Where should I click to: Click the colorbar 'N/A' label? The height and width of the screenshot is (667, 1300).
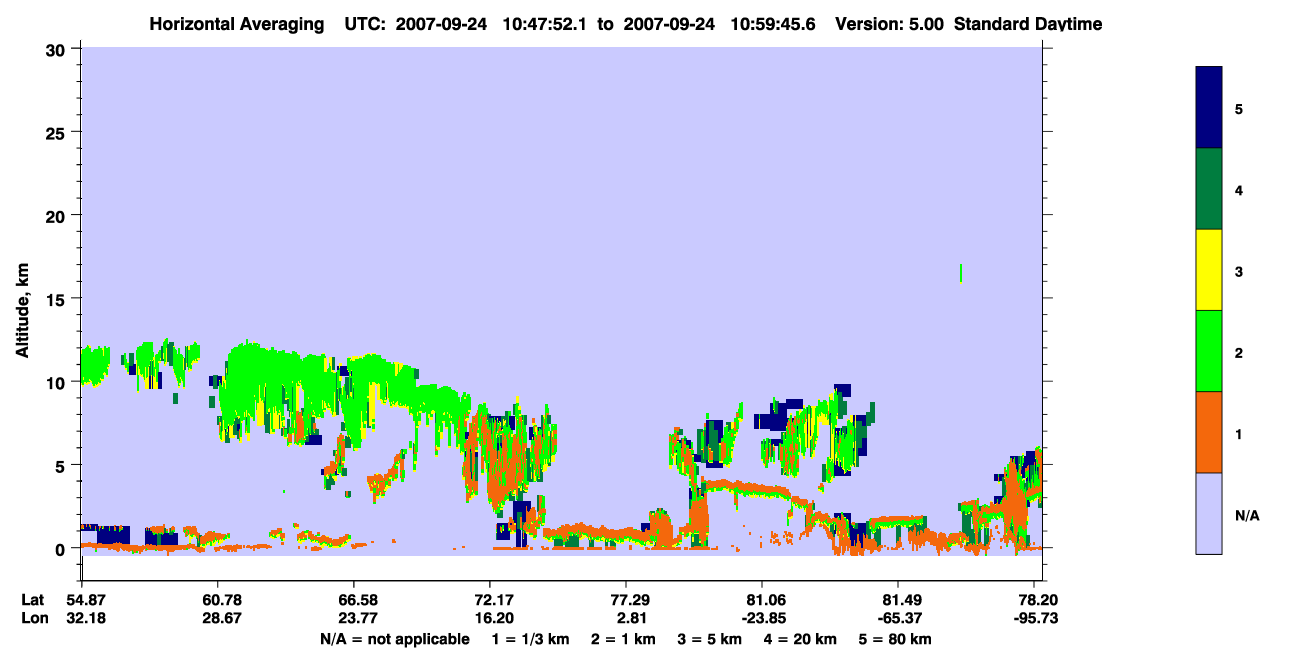pyautogui.click(x=1247, y=515)
